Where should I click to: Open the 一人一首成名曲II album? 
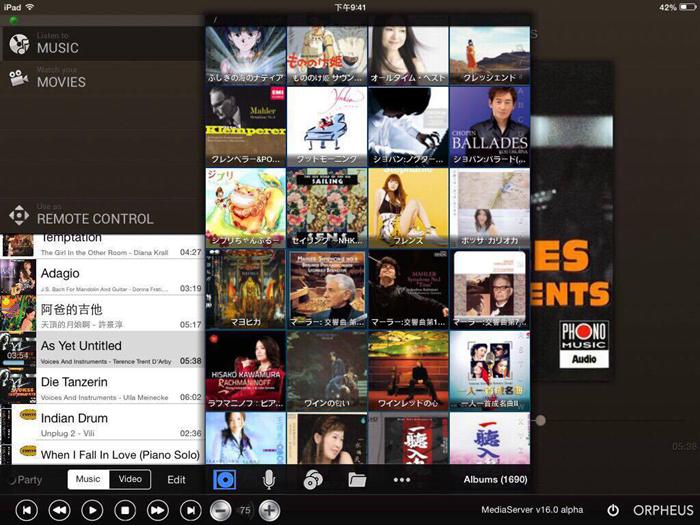490,371
